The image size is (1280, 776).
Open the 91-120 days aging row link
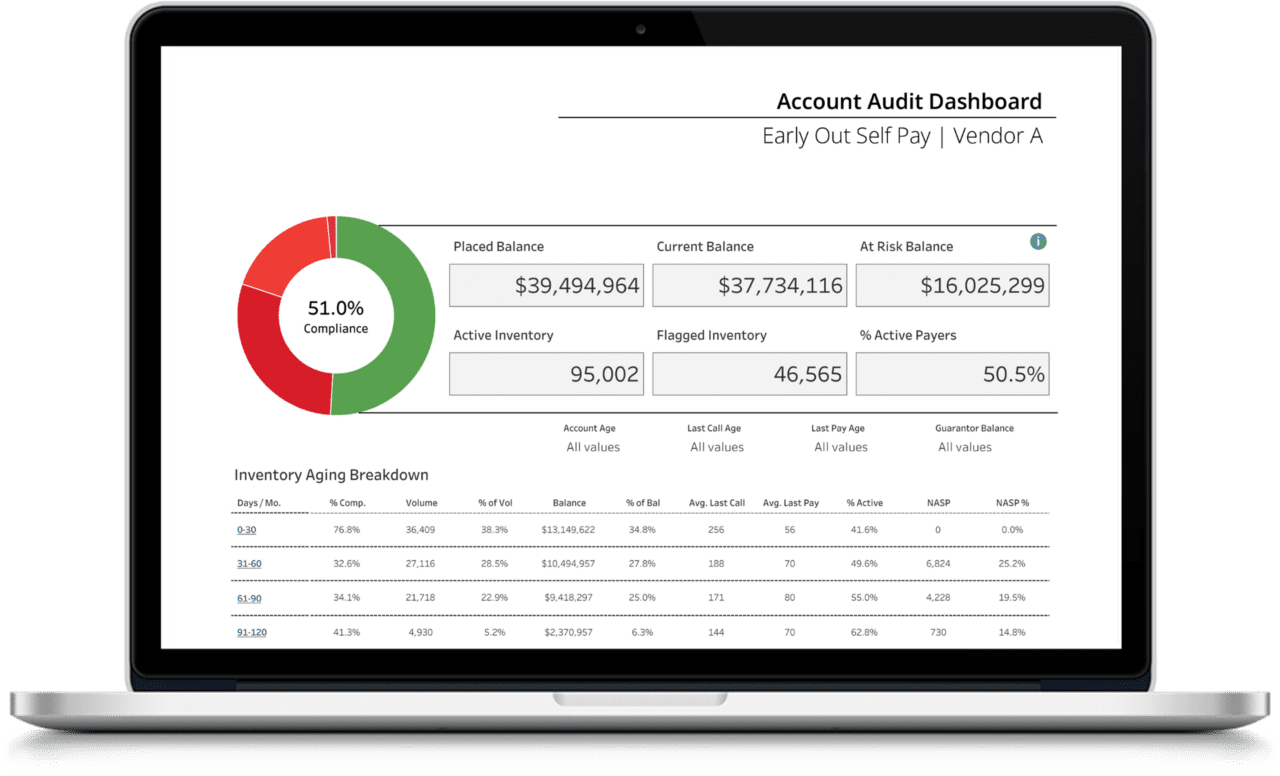point(251,632)
